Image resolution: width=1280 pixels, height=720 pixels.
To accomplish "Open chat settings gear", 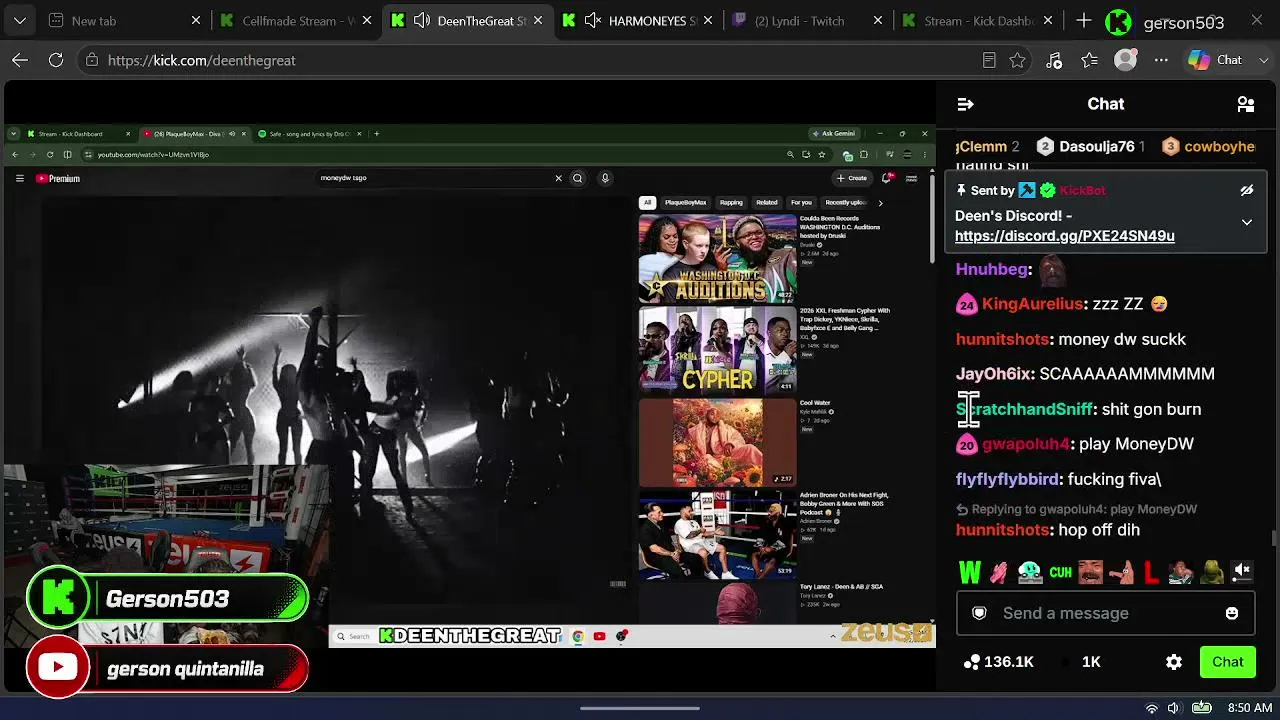I will pos(1174,662).
